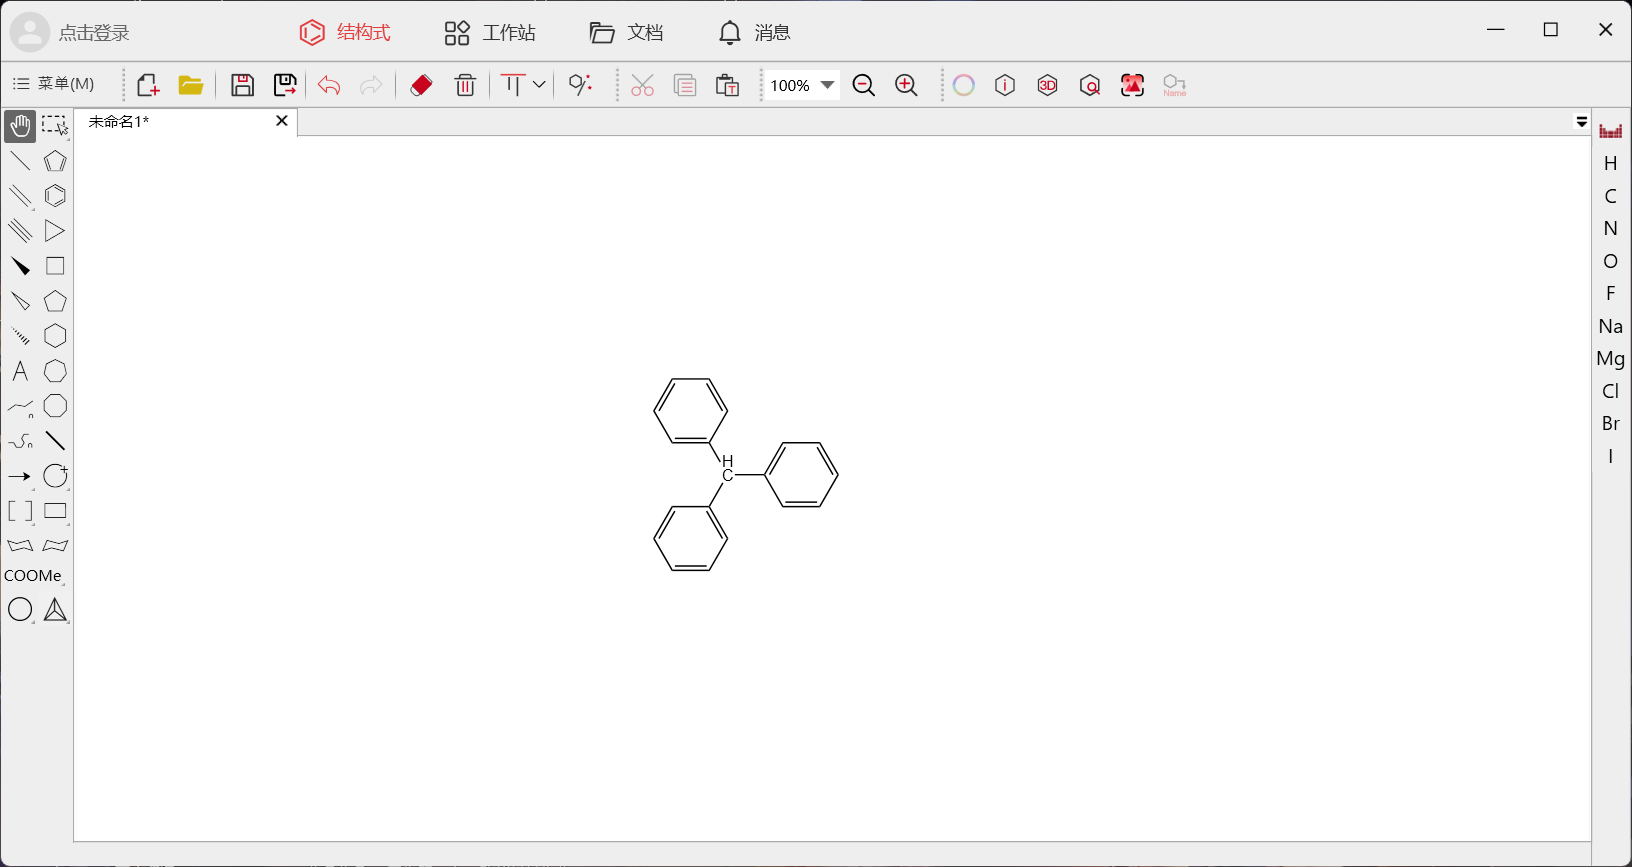Viewport: 1632px width, 867px height.
Task: Click the paste clipboard icon
Action: click(728, 85)
